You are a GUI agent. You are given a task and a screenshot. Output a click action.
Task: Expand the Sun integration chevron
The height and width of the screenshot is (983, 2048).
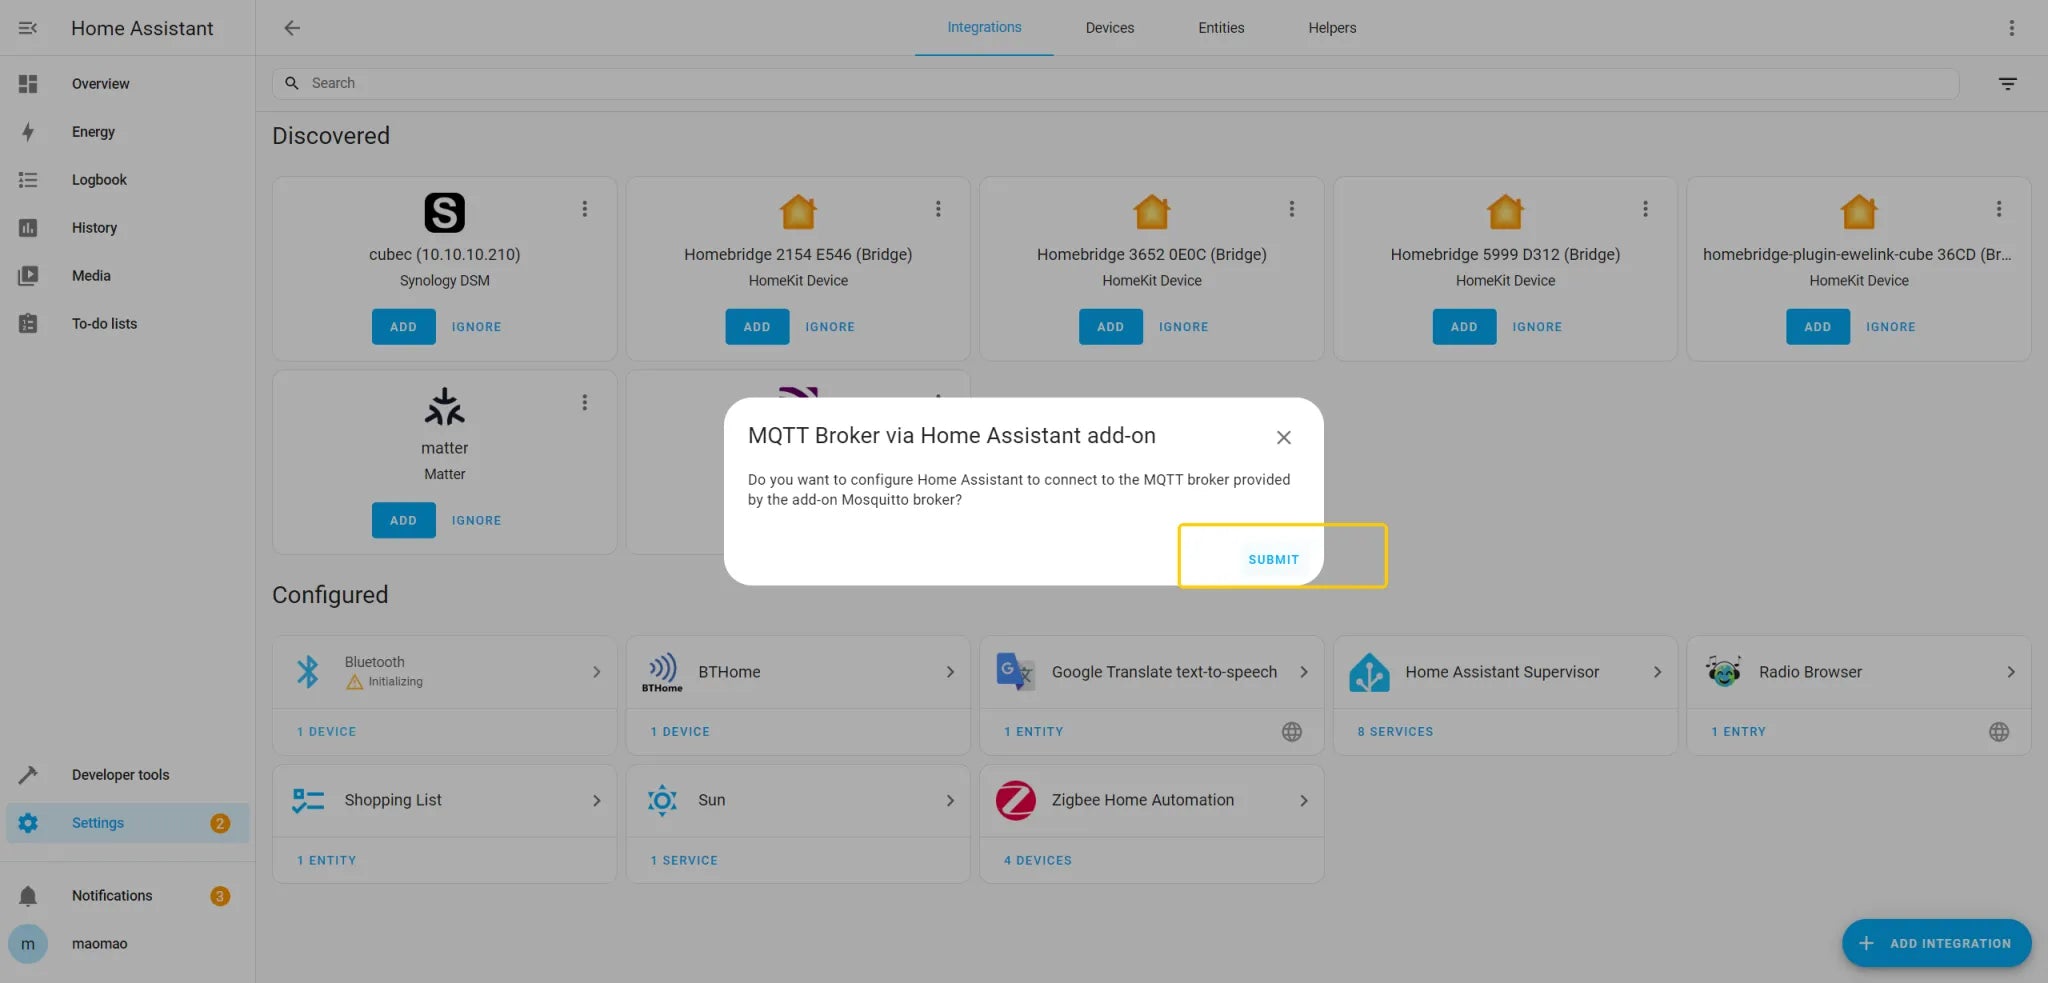950,801
